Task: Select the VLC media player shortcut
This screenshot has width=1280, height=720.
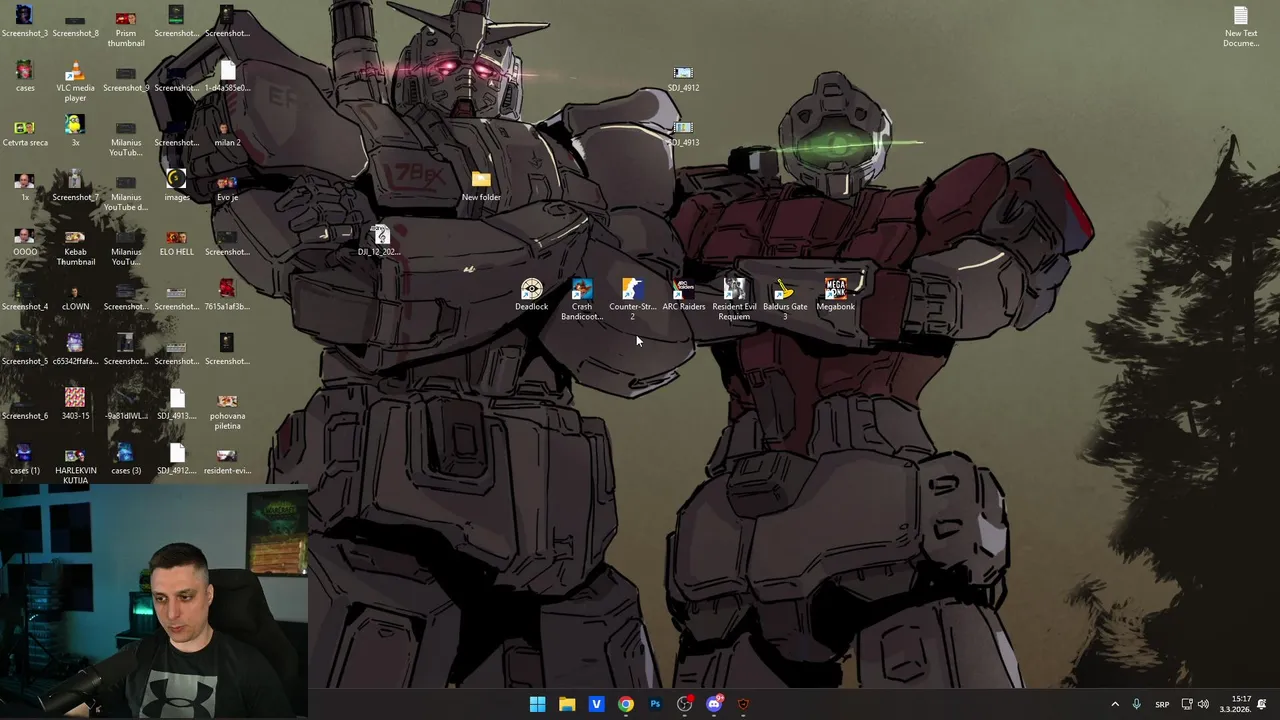Action: coord(75,82)
